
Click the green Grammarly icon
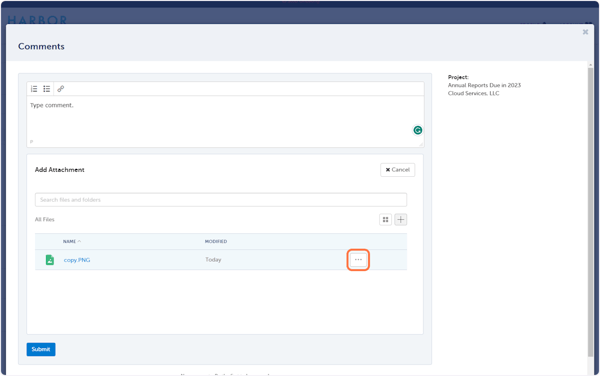[x=417, y=130]
